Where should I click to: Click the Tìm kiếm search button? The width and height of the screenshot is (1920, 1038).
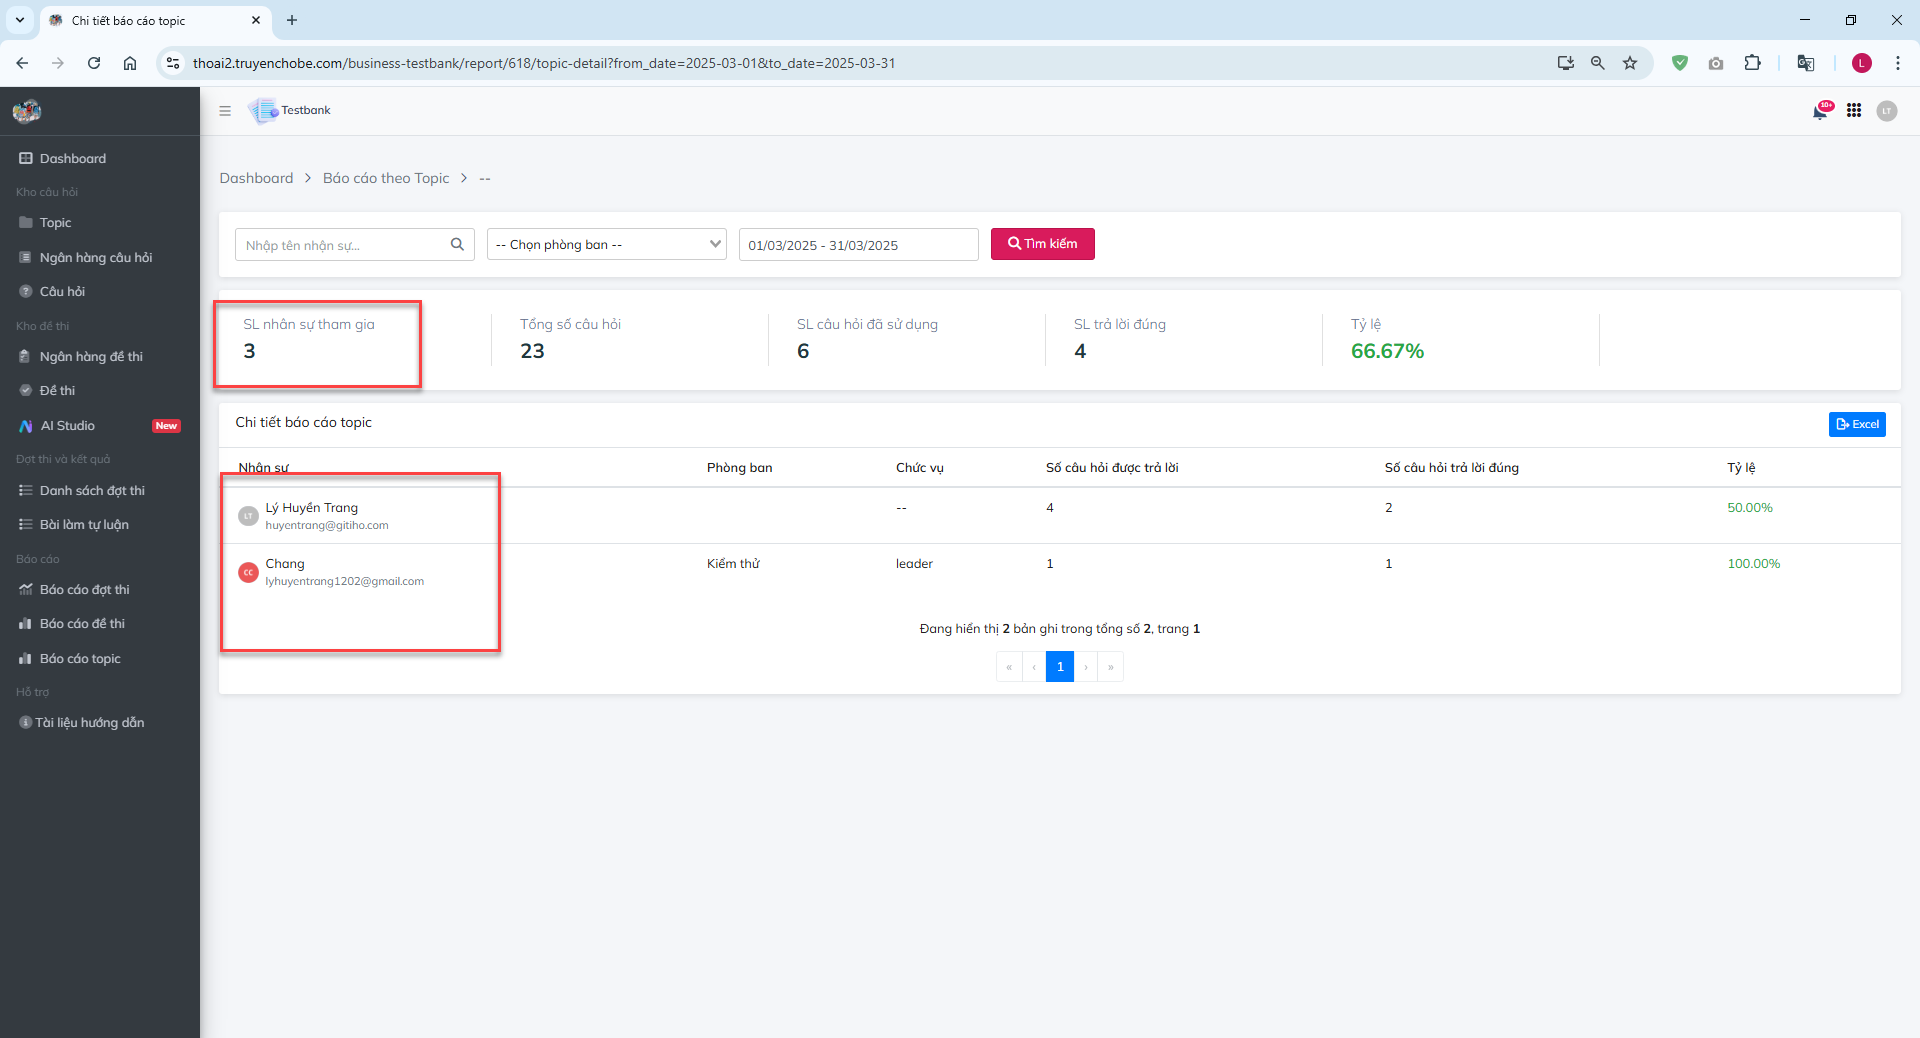pyautogui.click(x=1042, y=244)
